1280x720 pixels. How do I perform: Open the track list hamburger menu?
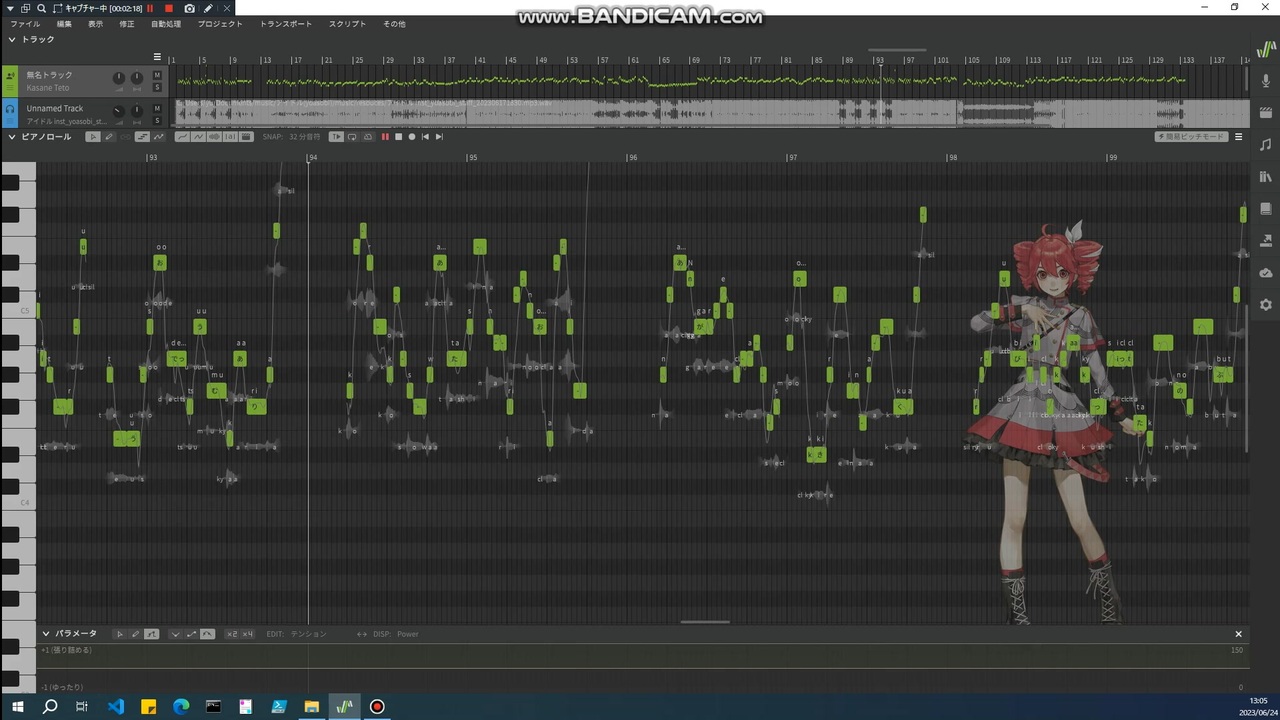(157, 57)
